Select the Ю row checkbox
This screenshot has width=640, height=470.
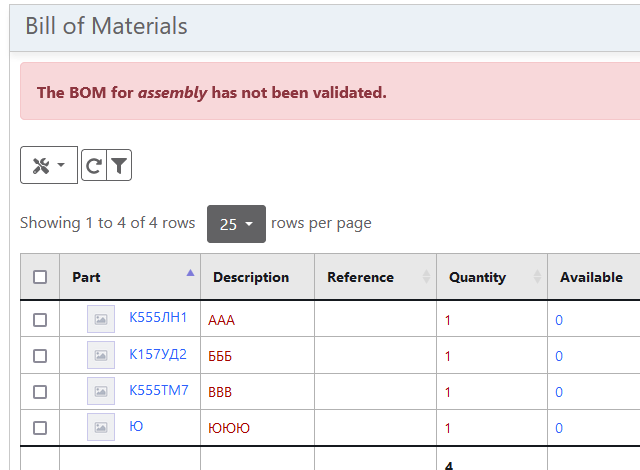coord(40,428)
